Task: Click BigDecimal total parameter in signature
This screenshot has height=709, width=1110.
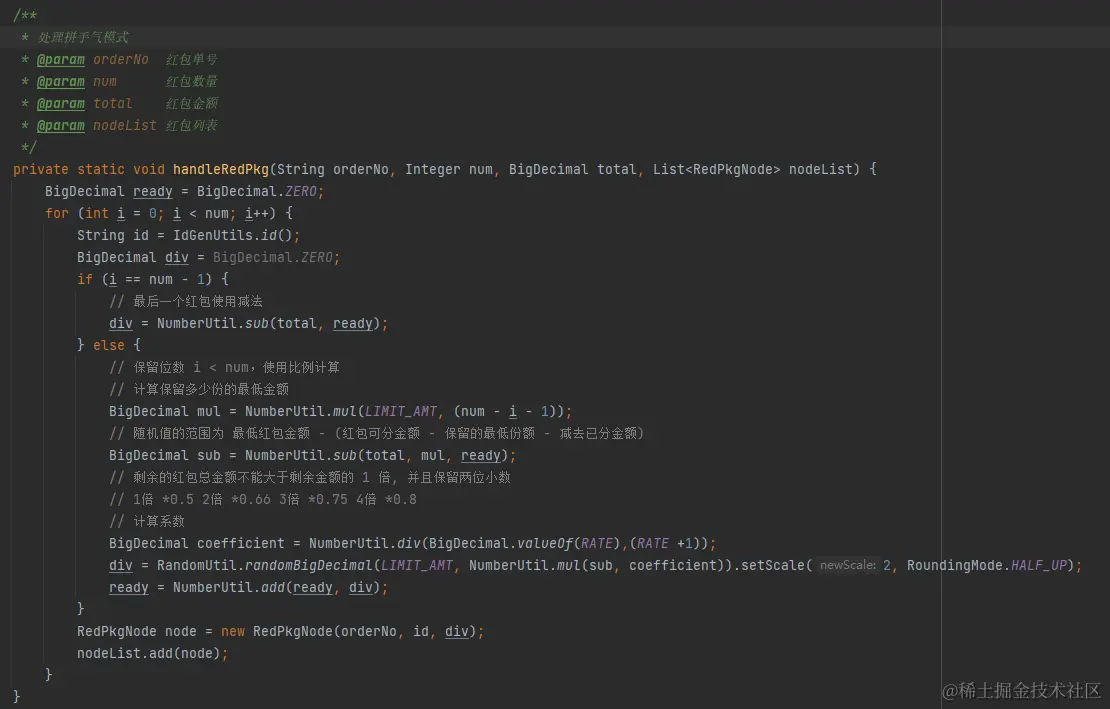Action: [573, 169]
